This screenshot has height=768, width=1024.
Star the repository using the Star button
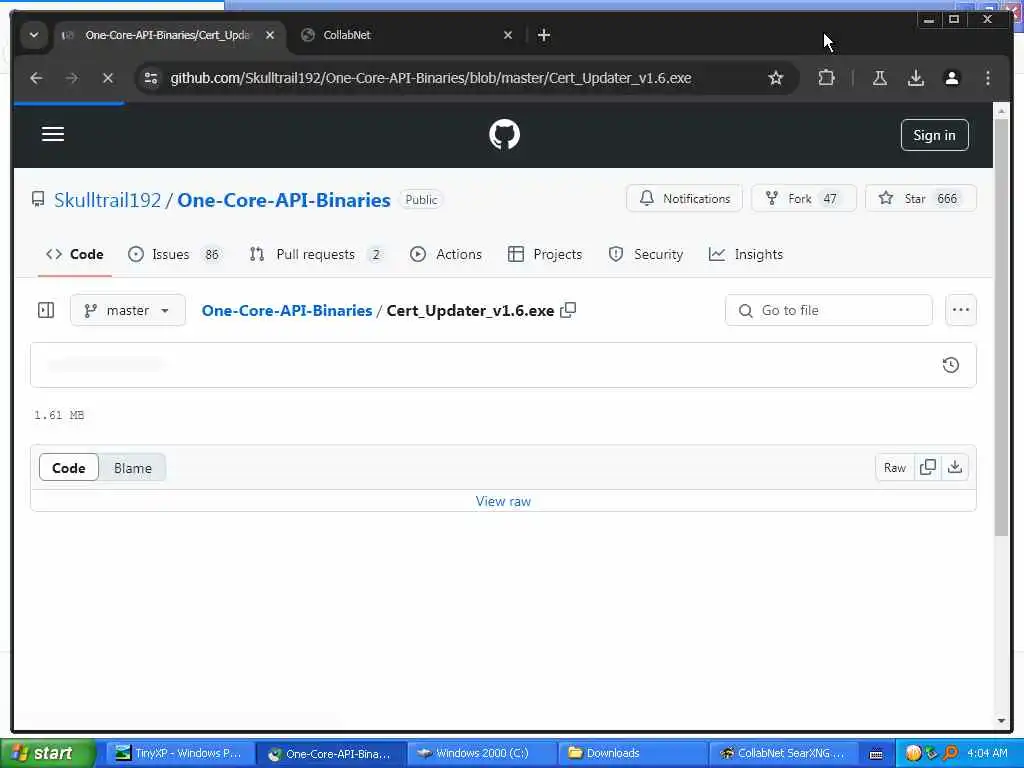pos(920,199)
